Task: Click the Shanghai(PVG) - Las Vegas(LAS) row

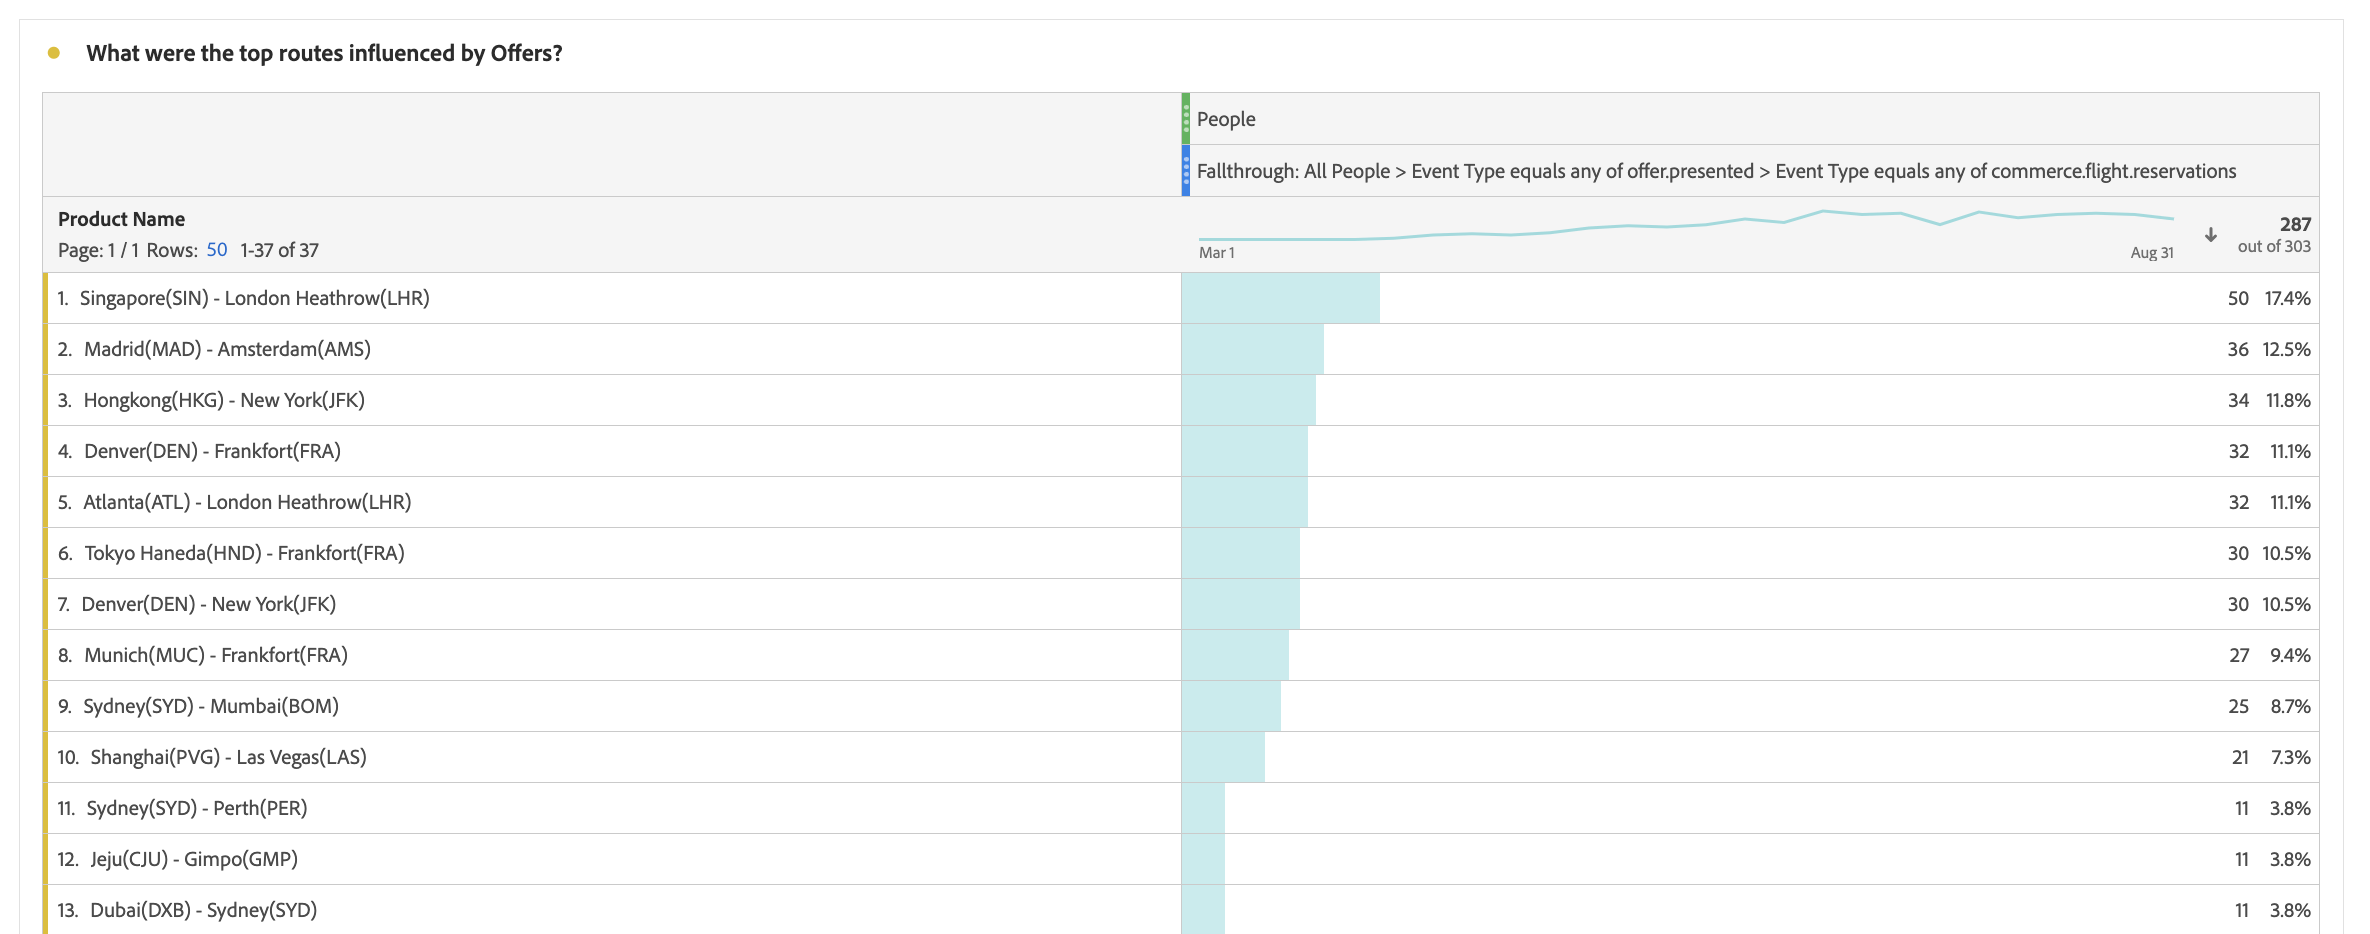Action: 1180,757
